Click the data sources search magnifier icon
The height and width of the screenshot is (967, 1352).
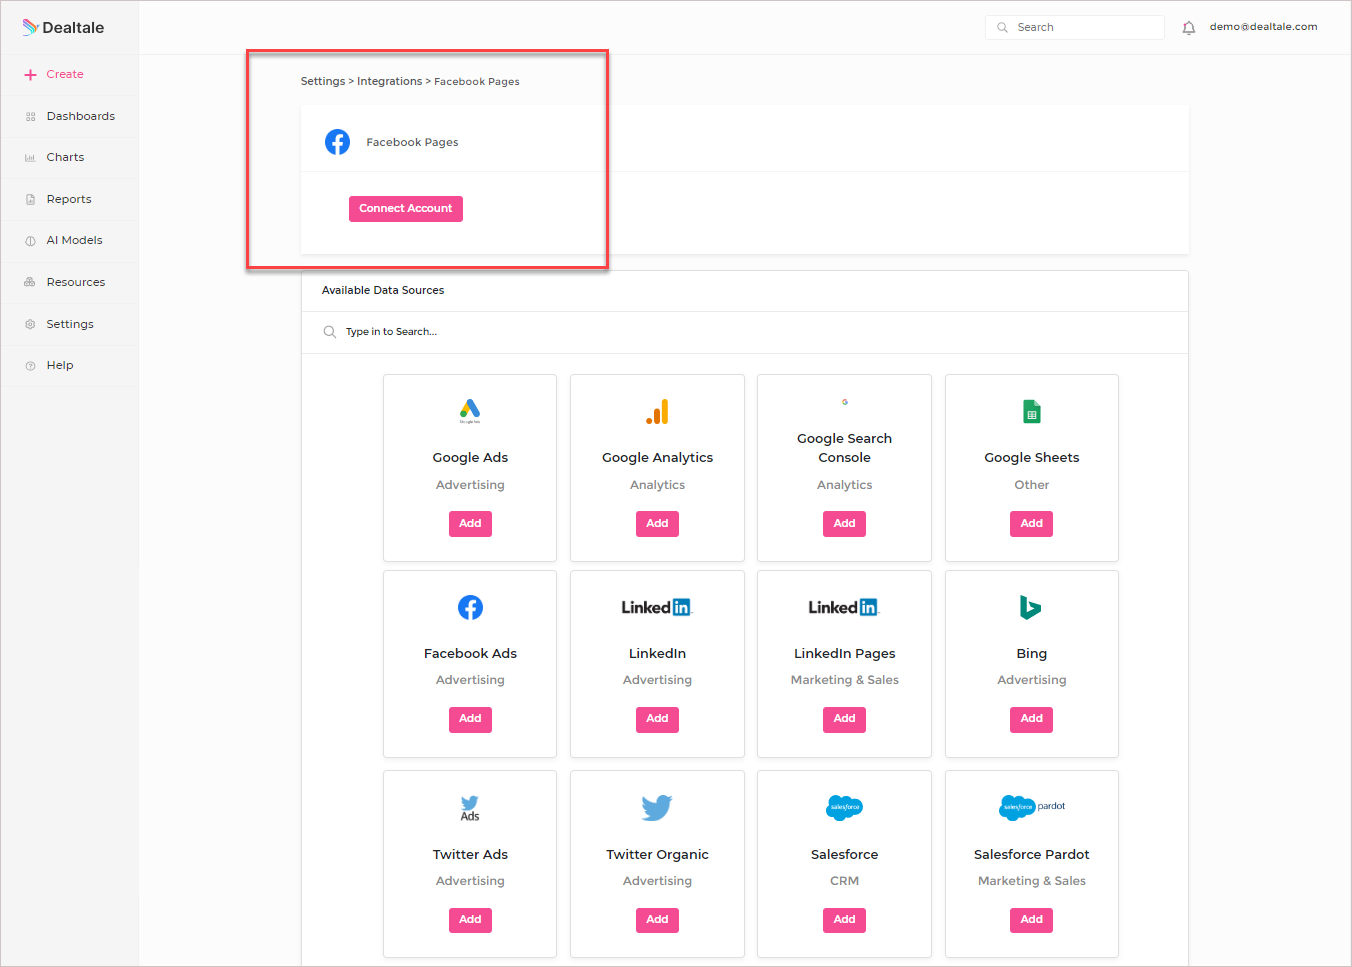coord(329,332)
